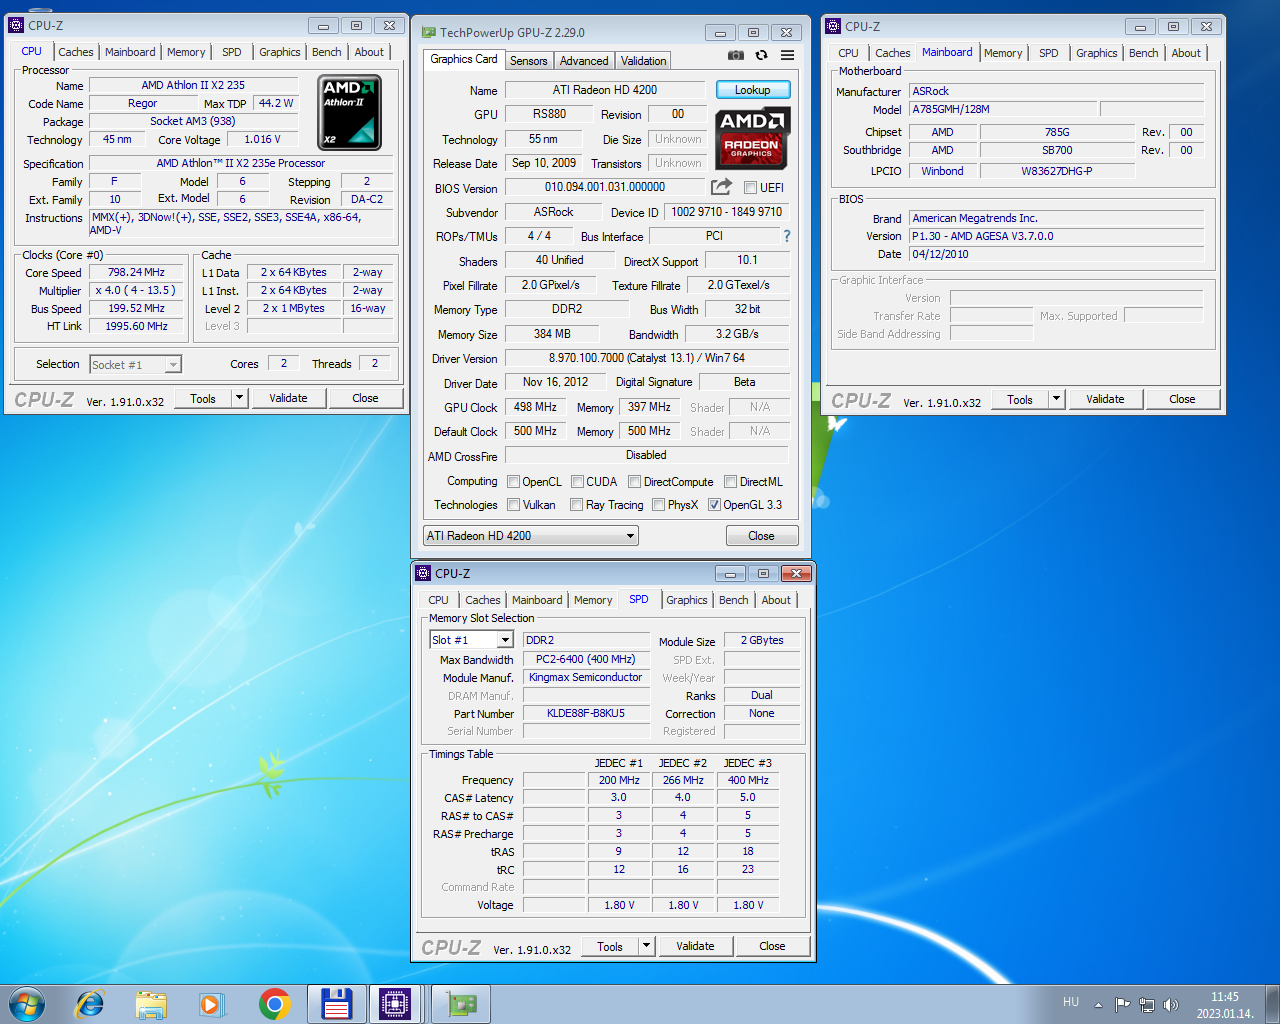Screen dimensions: 1280x1024
Task: Click the A785GMH/128M model value
Action: click(1003, 109)
